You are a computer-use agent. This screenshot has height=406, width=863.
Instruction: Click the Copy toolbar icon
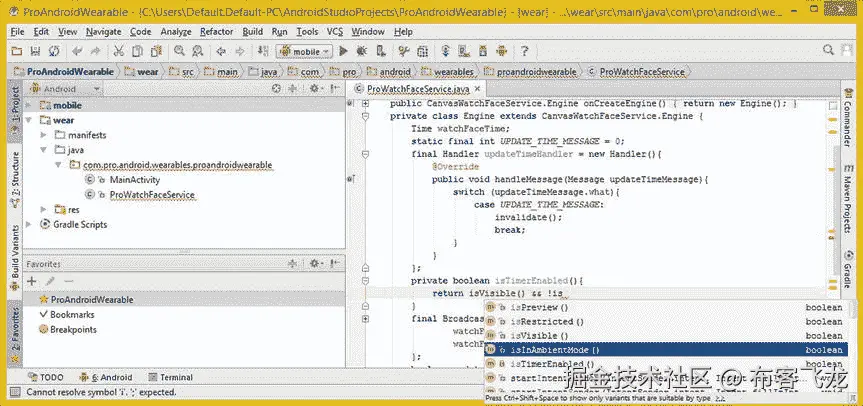point(137,51)
